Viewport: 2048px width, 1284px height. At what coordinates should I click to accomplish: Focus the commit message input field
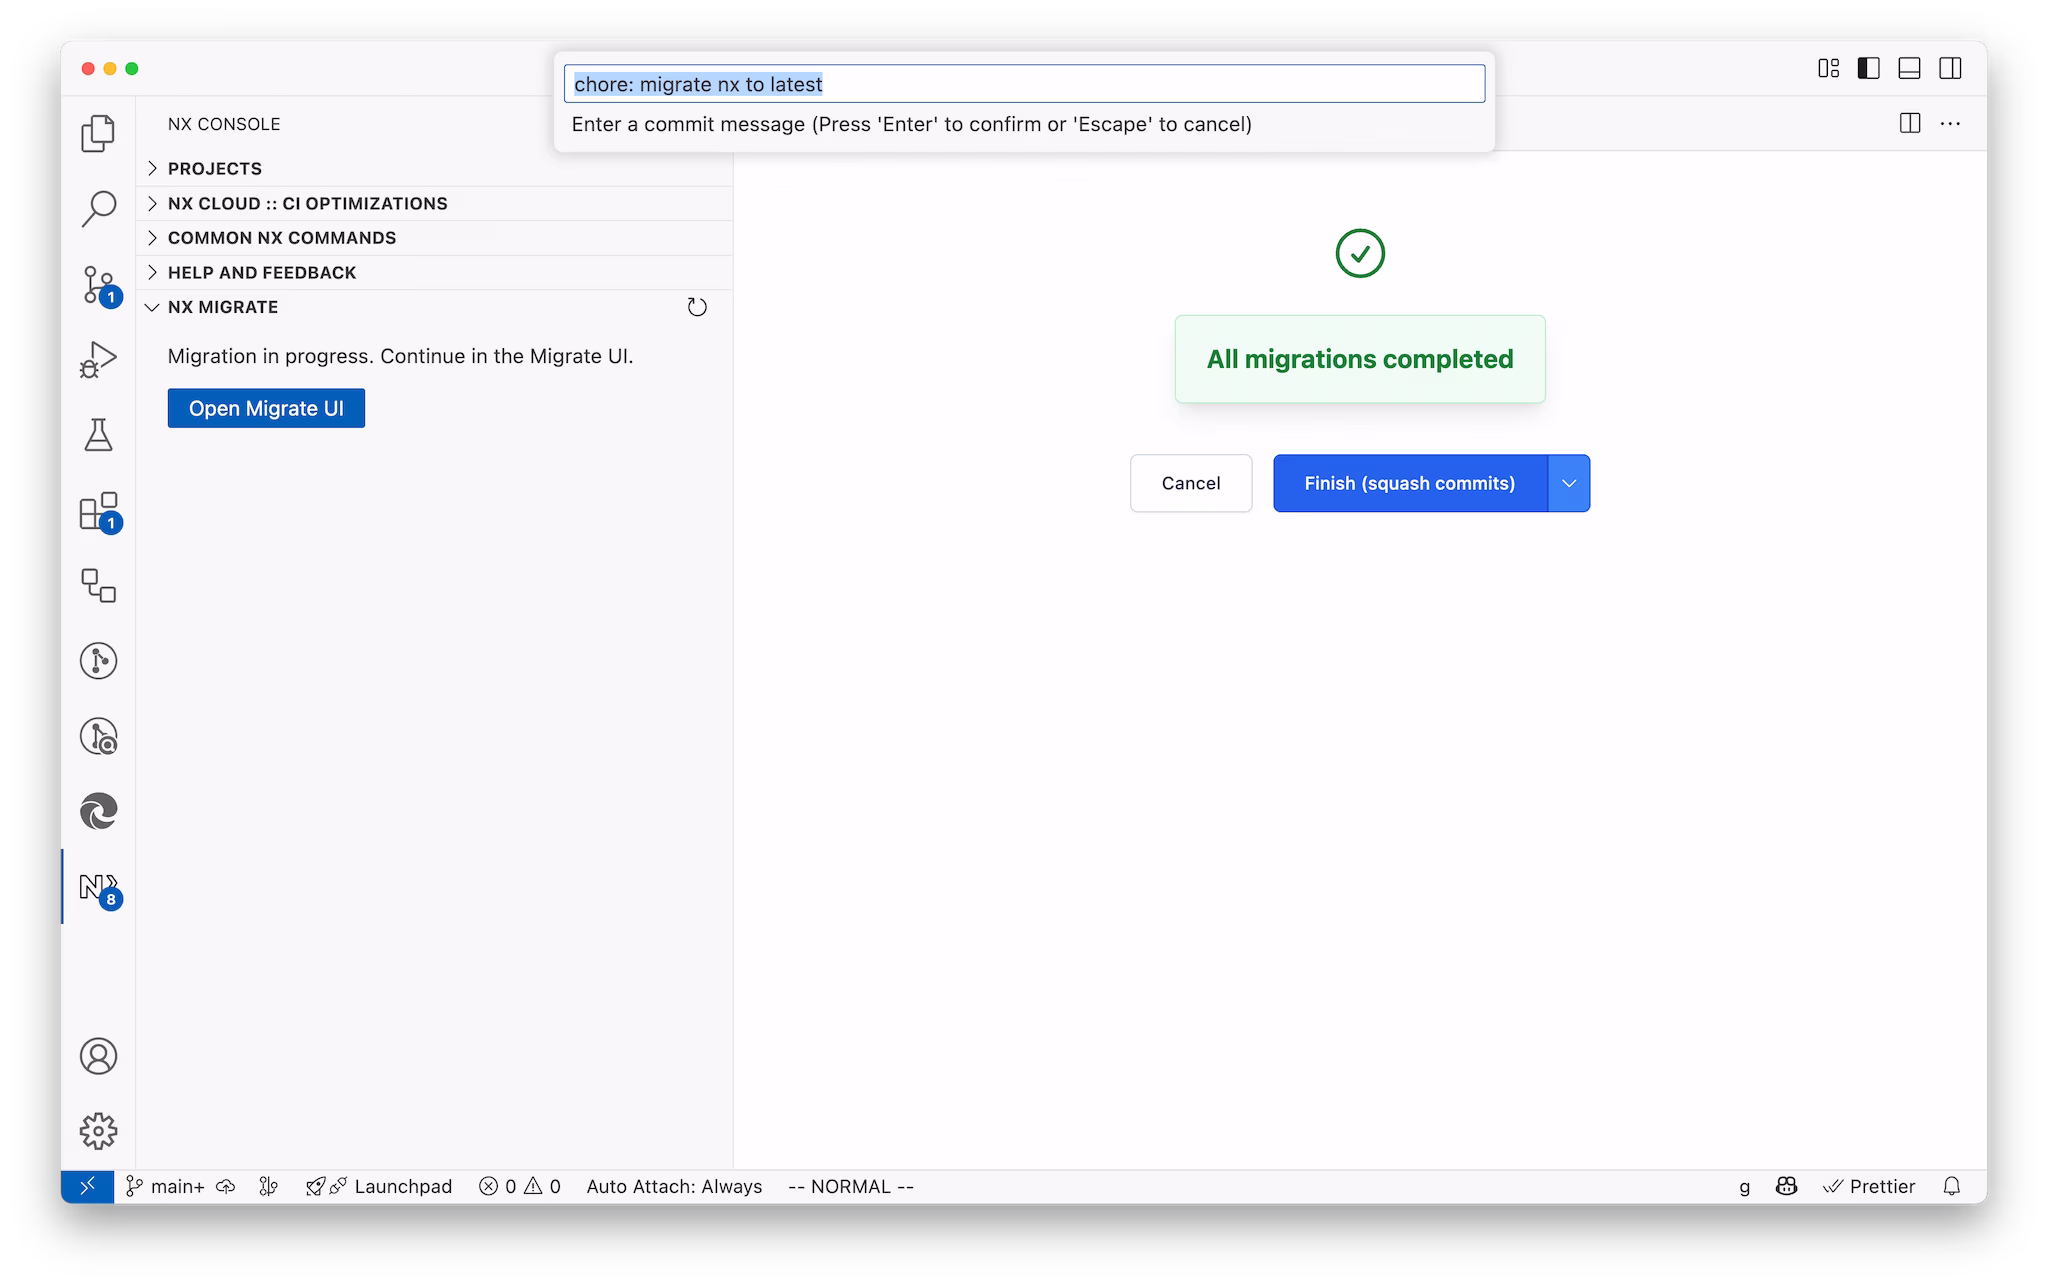pos(1023,83)
